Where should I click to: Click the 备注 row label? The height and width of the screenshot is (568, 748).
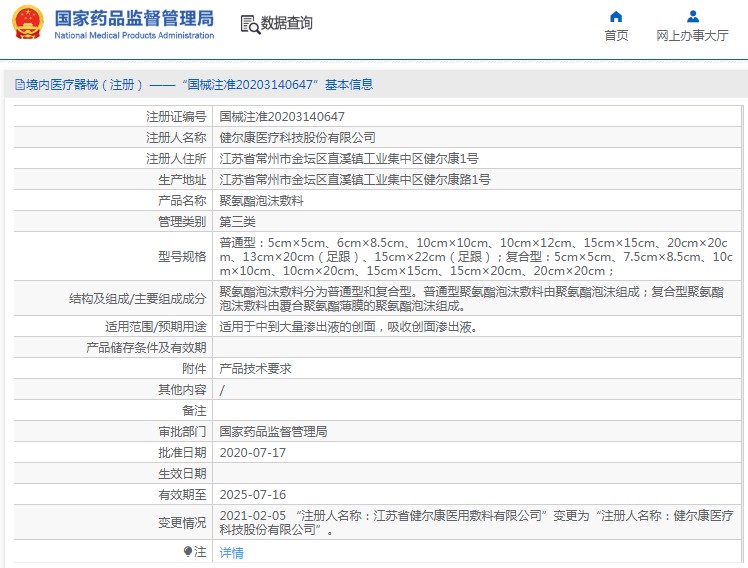pyautogui.click(x=194, y=411)
